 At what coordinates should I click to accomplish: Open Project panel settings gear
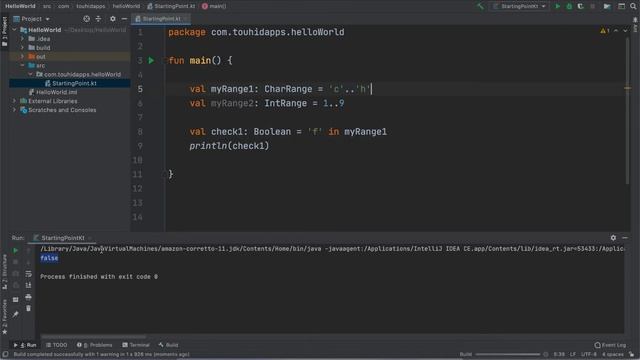(113, 19)
